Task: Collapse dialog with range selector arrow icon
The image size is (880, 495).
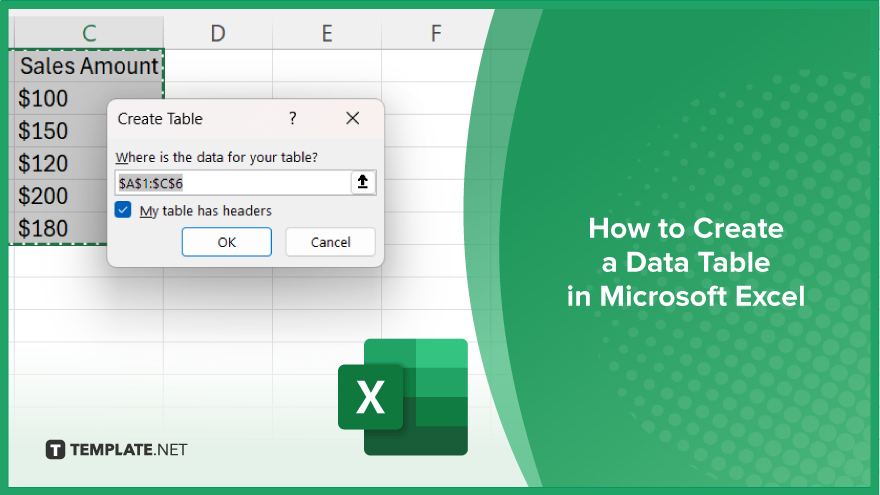Action: click(x=363, y=182)
